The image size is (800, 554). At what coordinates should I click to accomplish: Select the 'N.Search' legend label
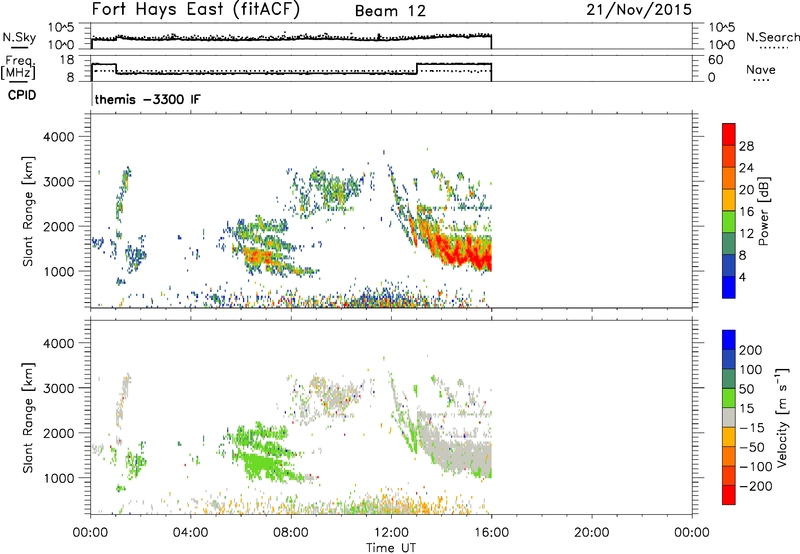(772, 37)
